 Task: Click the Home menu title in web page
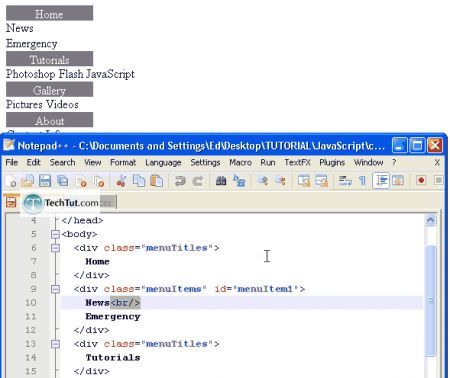tap(49, 13)
